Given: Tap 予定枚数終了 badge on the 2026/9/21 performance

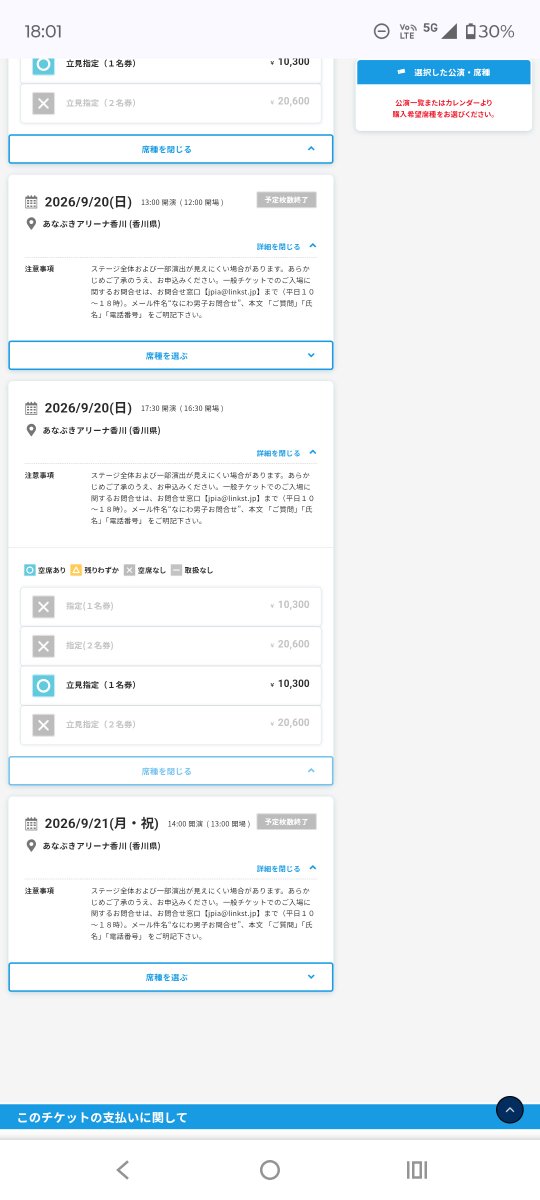Looking at the screenshot, I should tap(286, 822).
